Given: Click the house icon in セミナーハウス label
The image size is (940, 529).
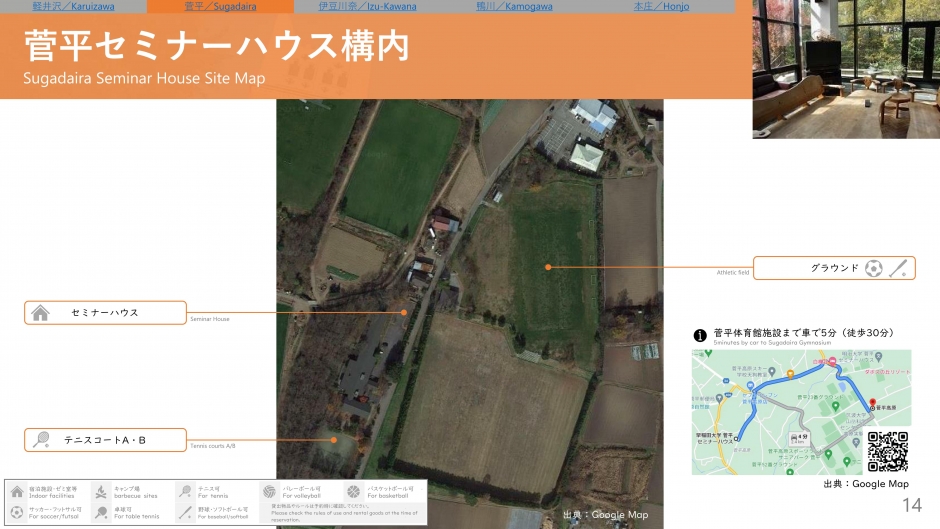Looking at the screenshot, I should click(40, 312).
